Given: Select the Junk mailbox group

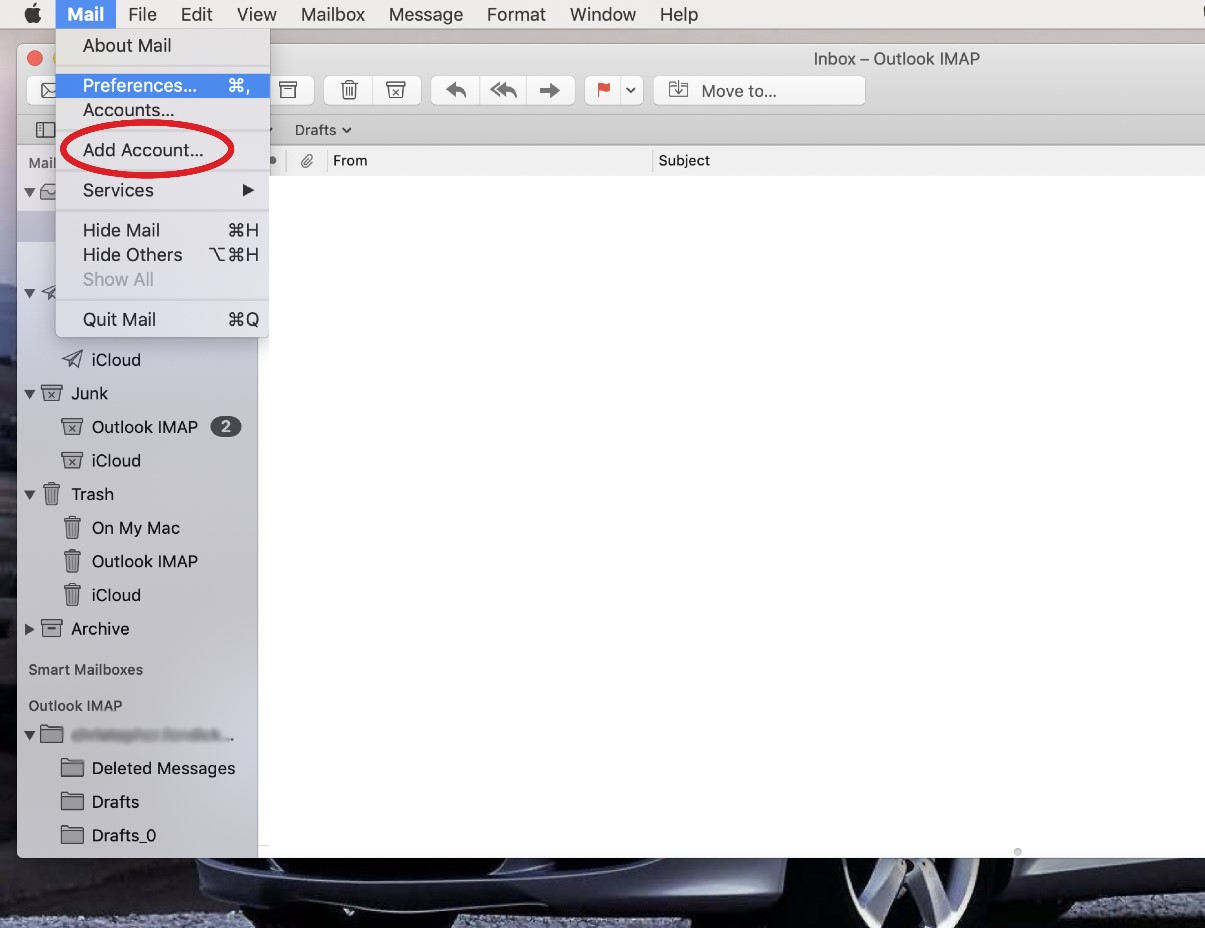Looking at the screenshot, I should point(89,394).
